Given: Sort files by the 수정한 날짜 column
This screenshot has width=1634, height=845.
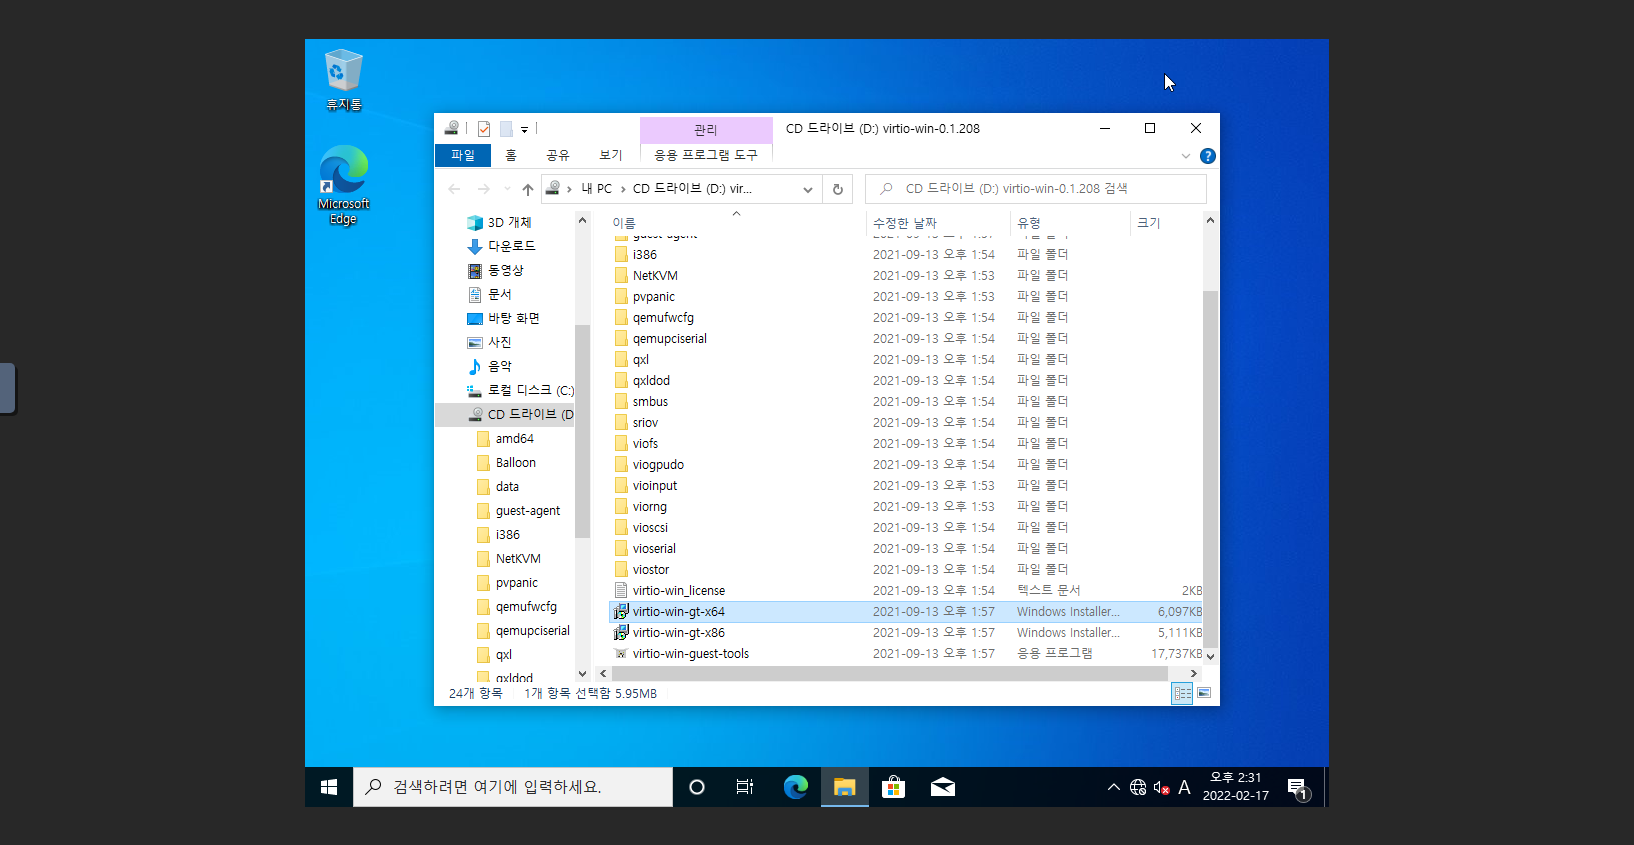Looking at the screenshot, I should 905,223.
